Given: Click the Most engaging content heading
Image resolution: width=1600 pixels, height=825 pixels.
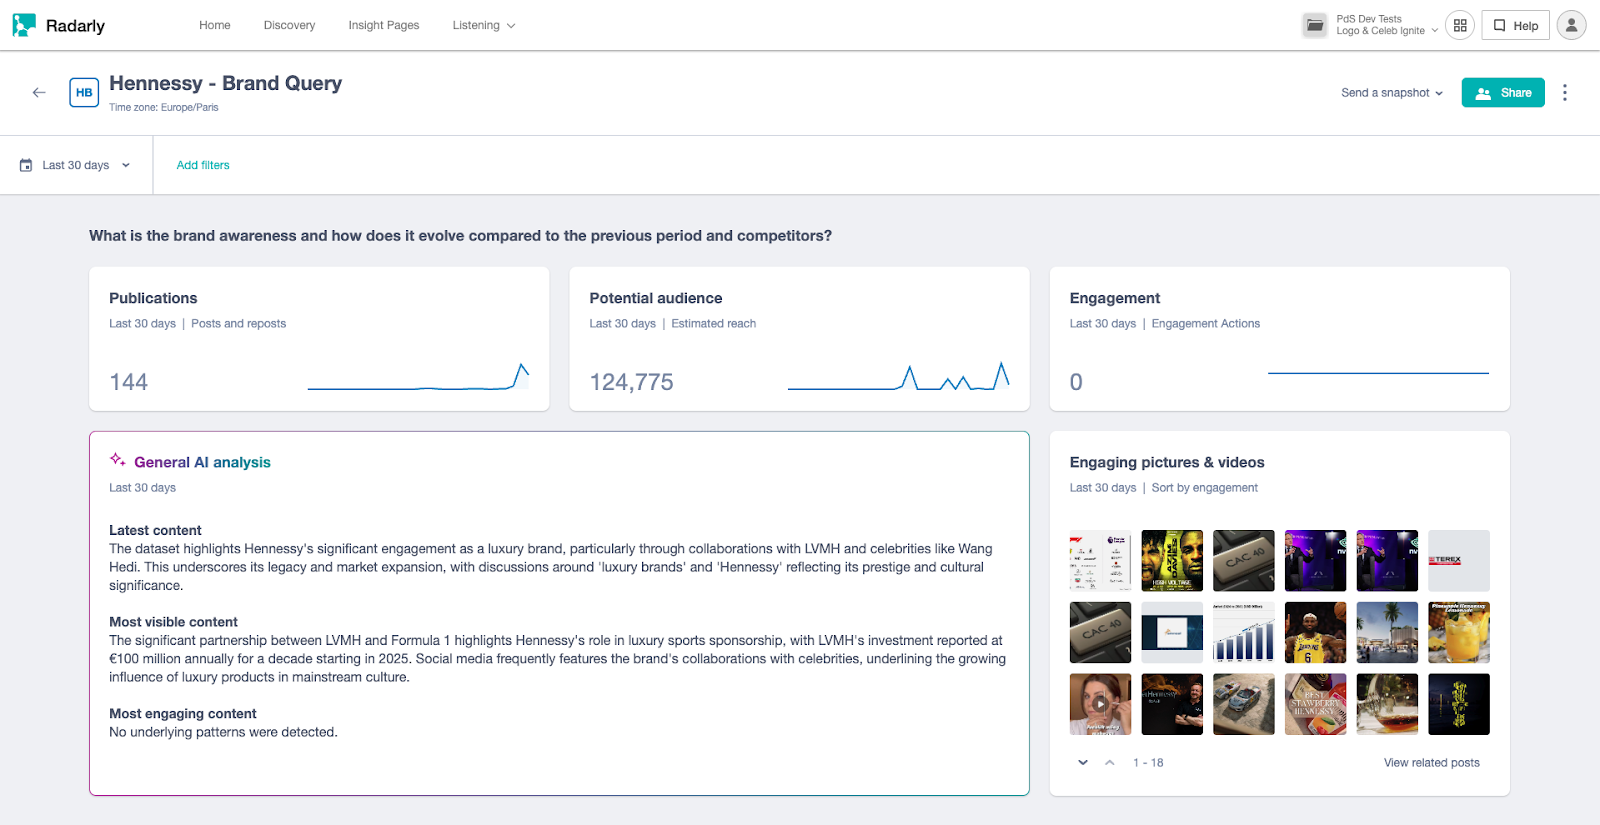Looking at the screenshot, I should (x=183, y=714).
